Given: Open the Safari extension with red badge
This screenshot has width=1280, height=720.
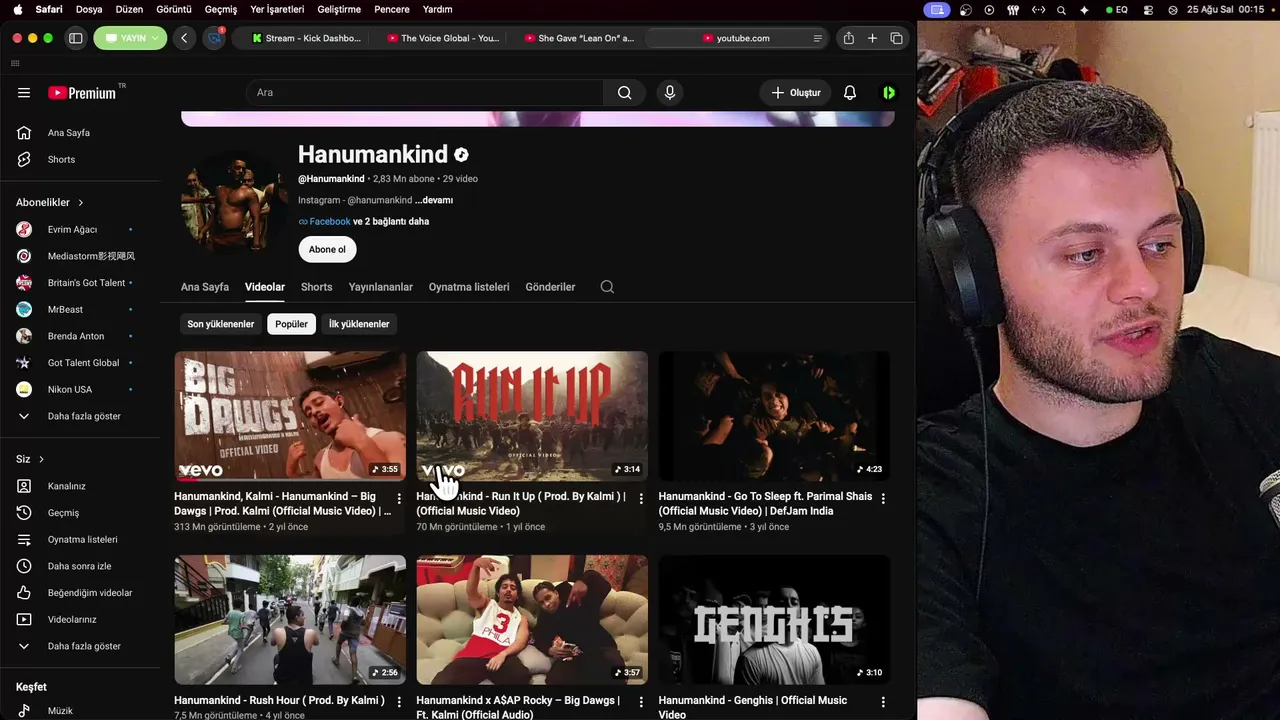Looking at the screenshot, I should point(214,38).
